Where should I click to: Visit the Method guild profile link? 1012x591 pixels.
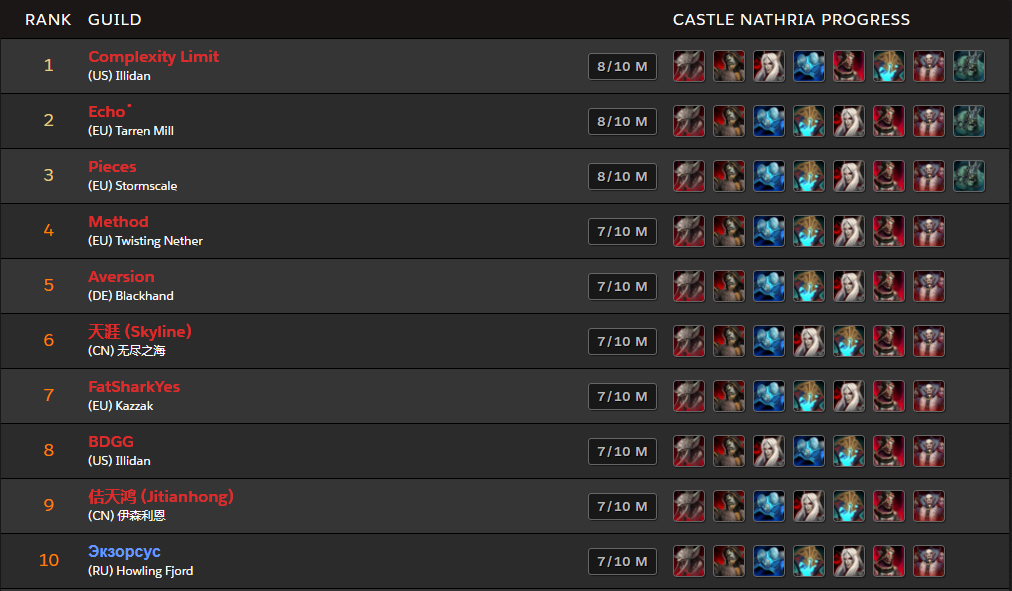(119, 221)
